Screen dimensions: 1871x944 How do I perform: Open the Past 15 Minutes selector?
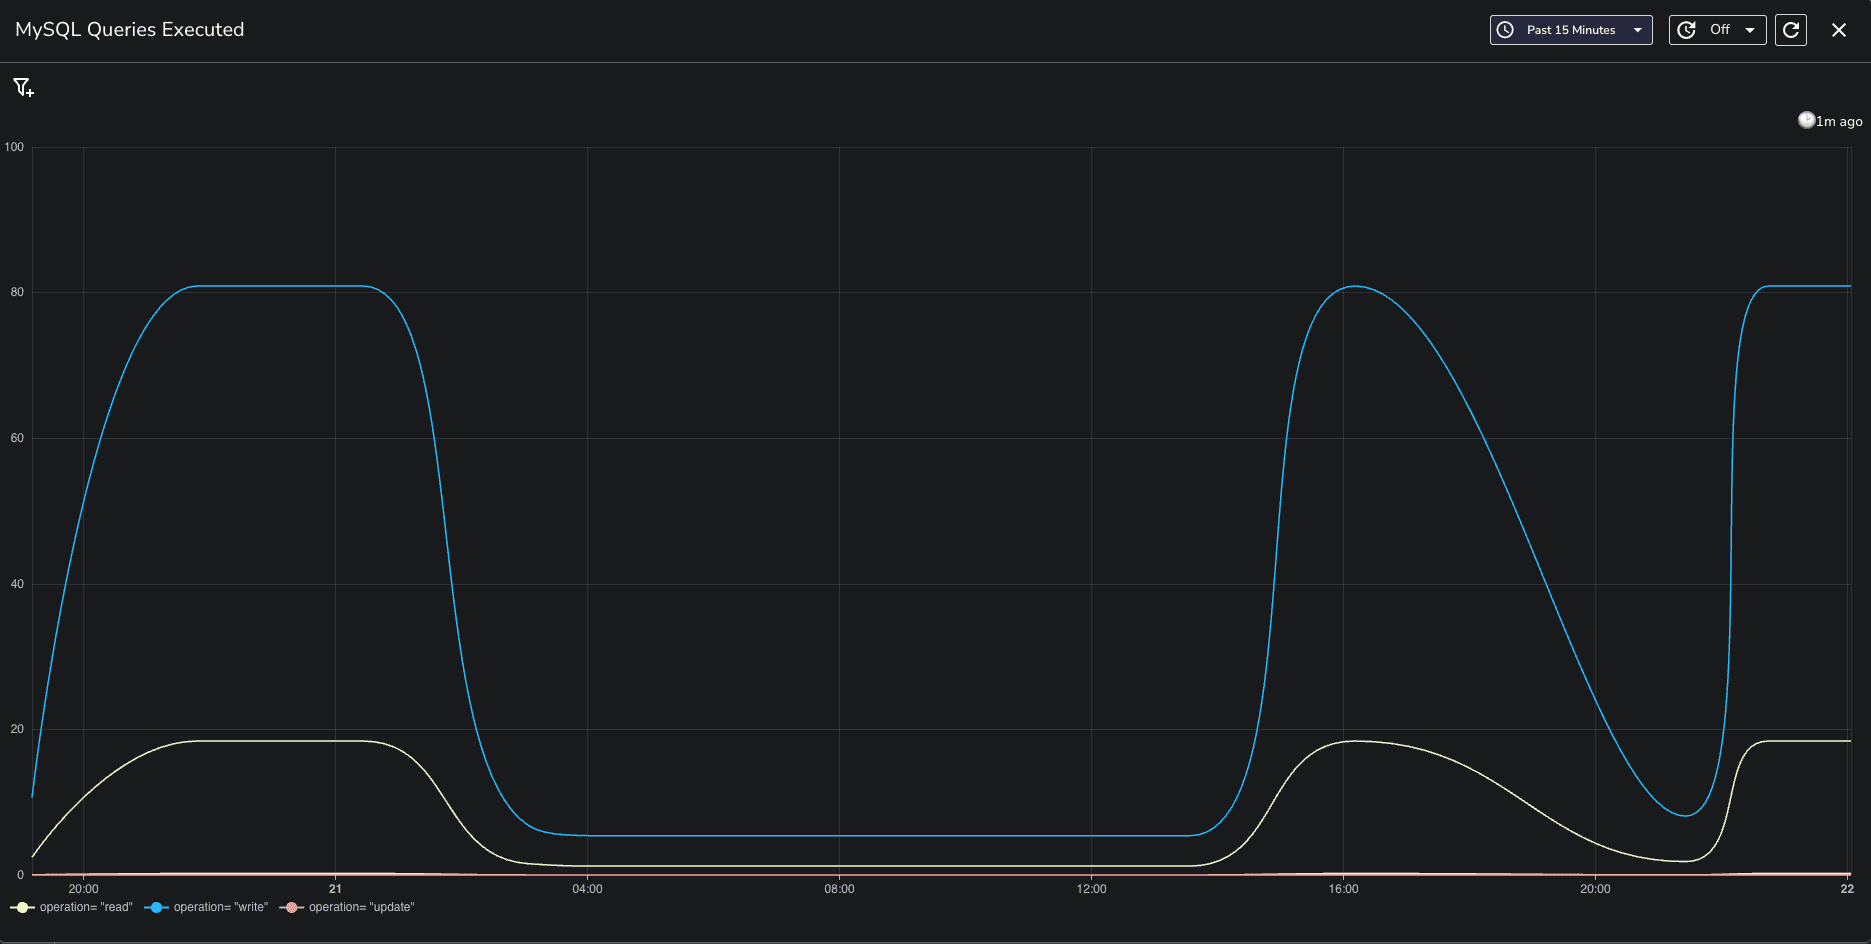[x=1570, y=30]
